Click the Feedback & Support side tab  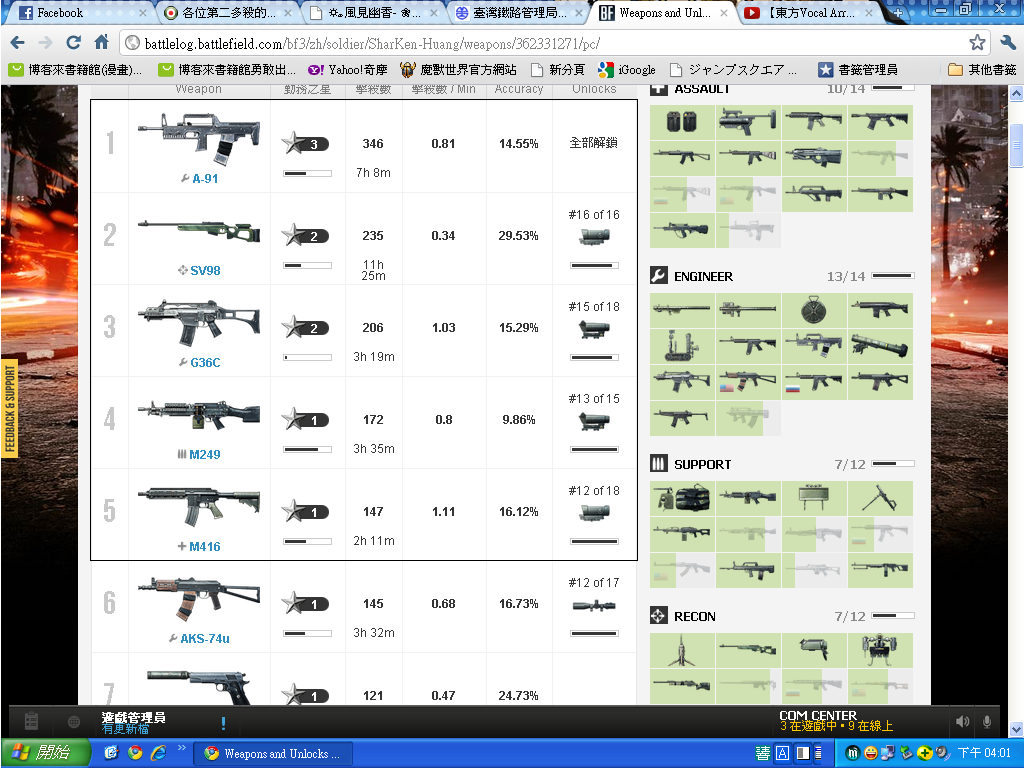10,408
